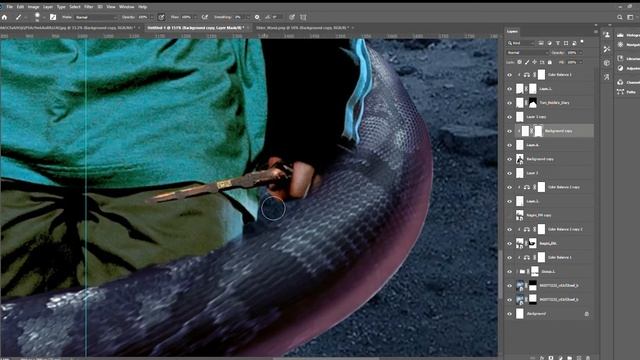Toggle pressure for size icon
The width and height of the screenshot is (640, 360).
292,17
